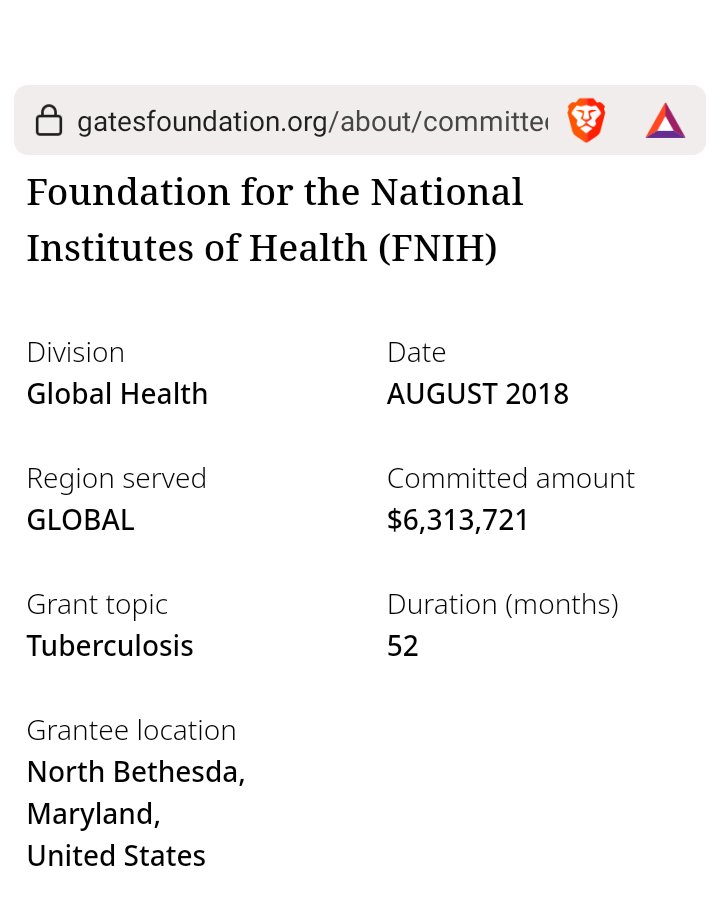Click the AUGUST 2018 date value
Viewport: 720px width, 924px height.
click(x=477, y=394)
